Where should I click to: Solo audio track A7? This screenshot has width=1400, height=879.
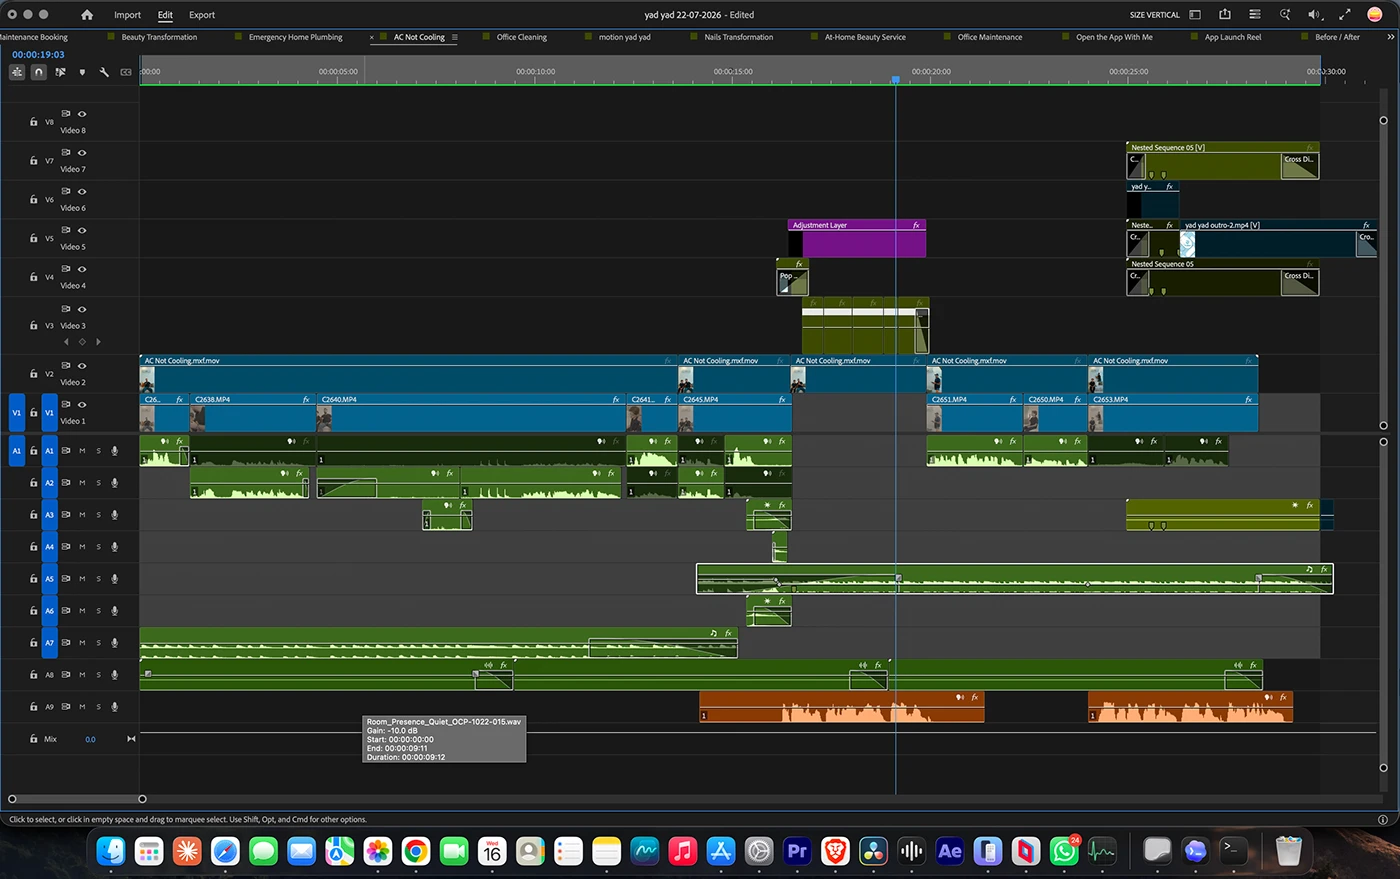98,643
